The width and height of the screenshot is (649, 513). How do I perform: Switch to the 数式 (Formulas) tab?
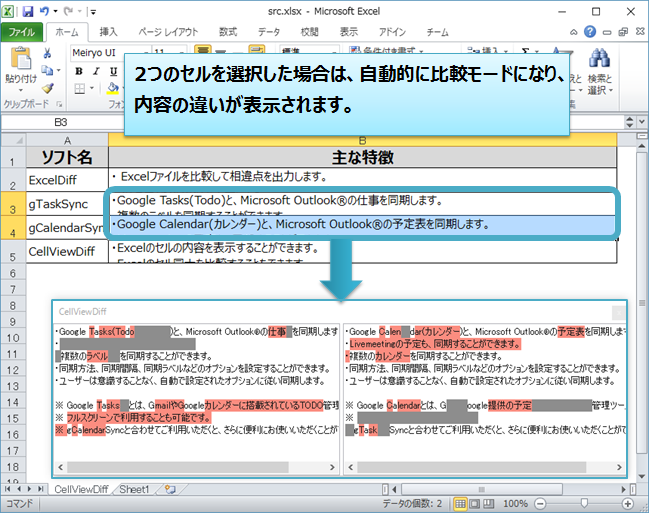point(228,32)
